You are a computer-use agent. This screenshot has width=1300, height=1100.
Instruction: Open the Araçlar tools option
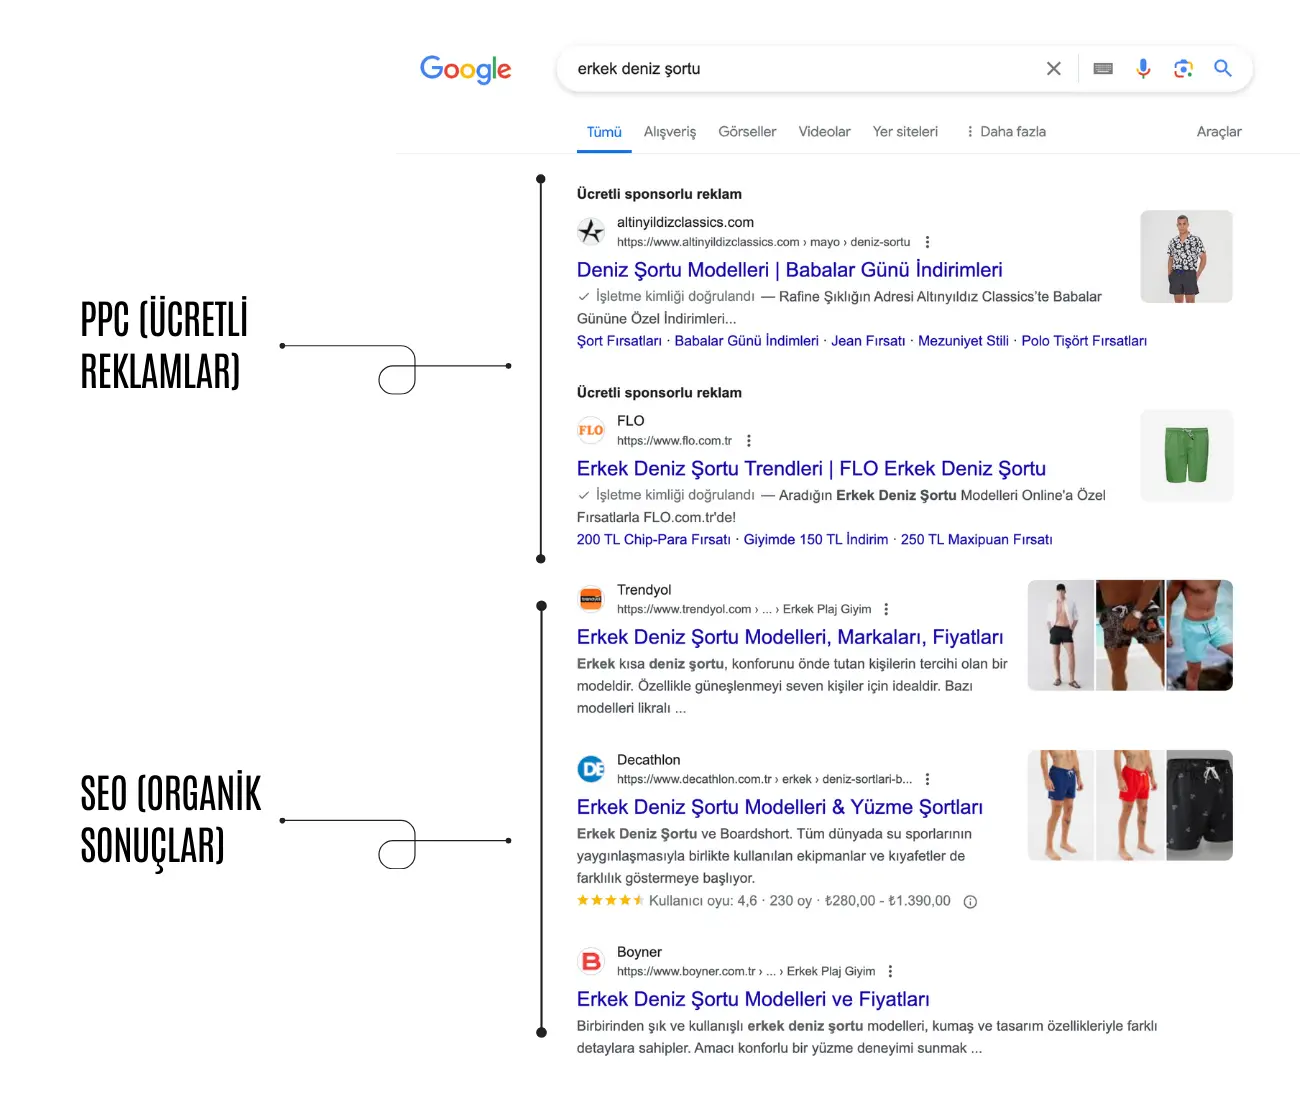pyautogui.click(x=1219, y=132)
